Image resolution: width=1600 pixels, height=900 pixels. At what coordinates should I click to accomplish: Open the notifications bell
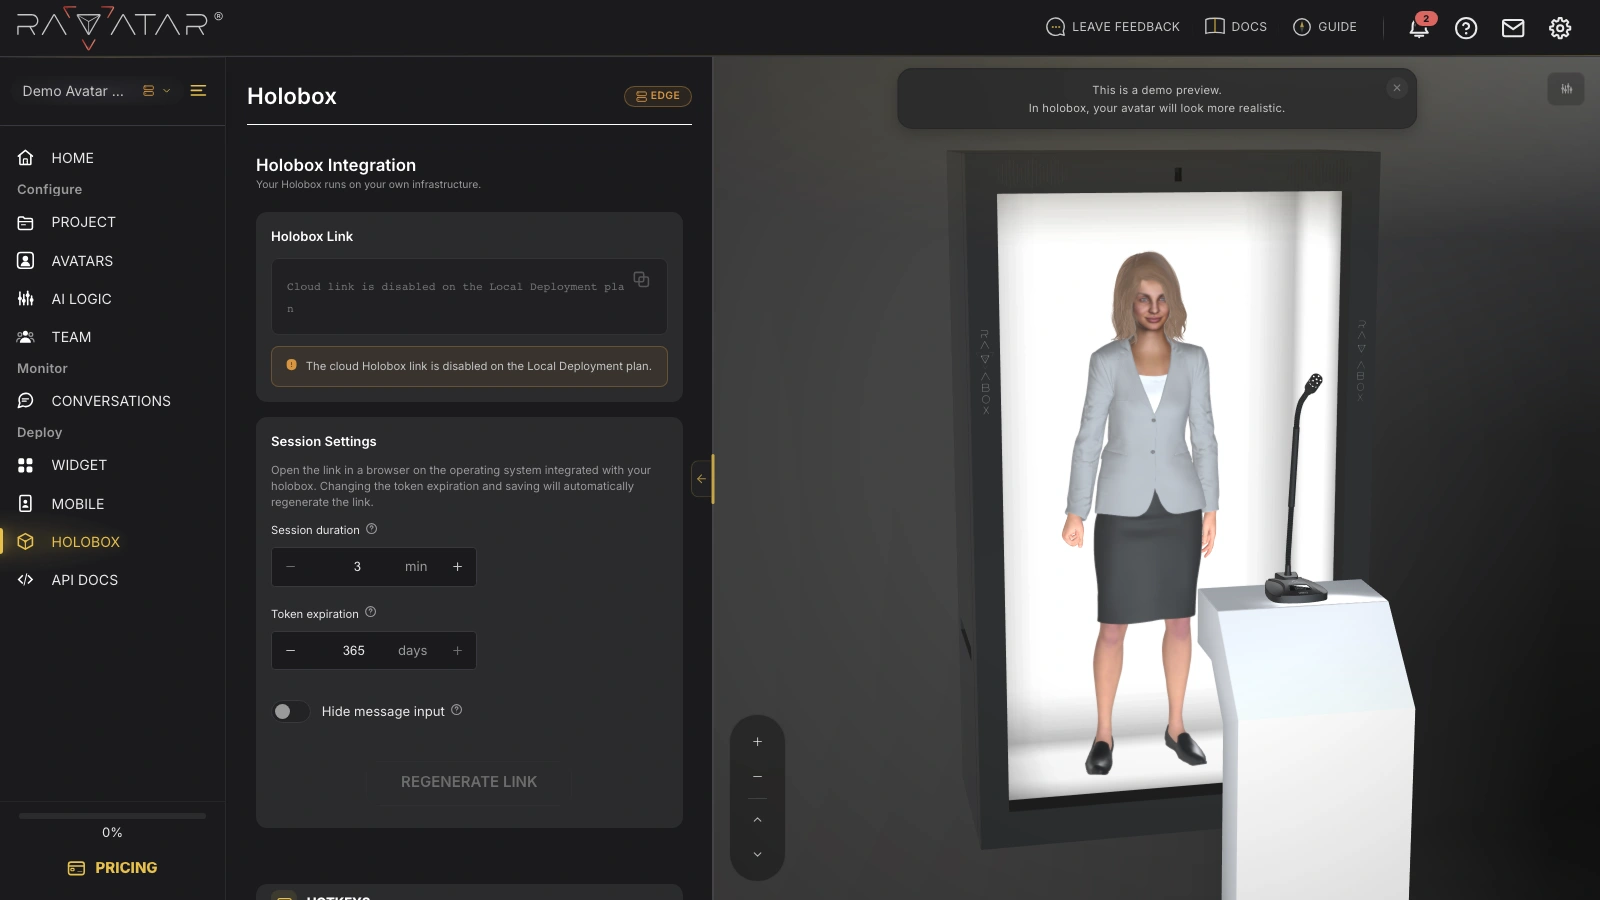(x=1419, y=28)
